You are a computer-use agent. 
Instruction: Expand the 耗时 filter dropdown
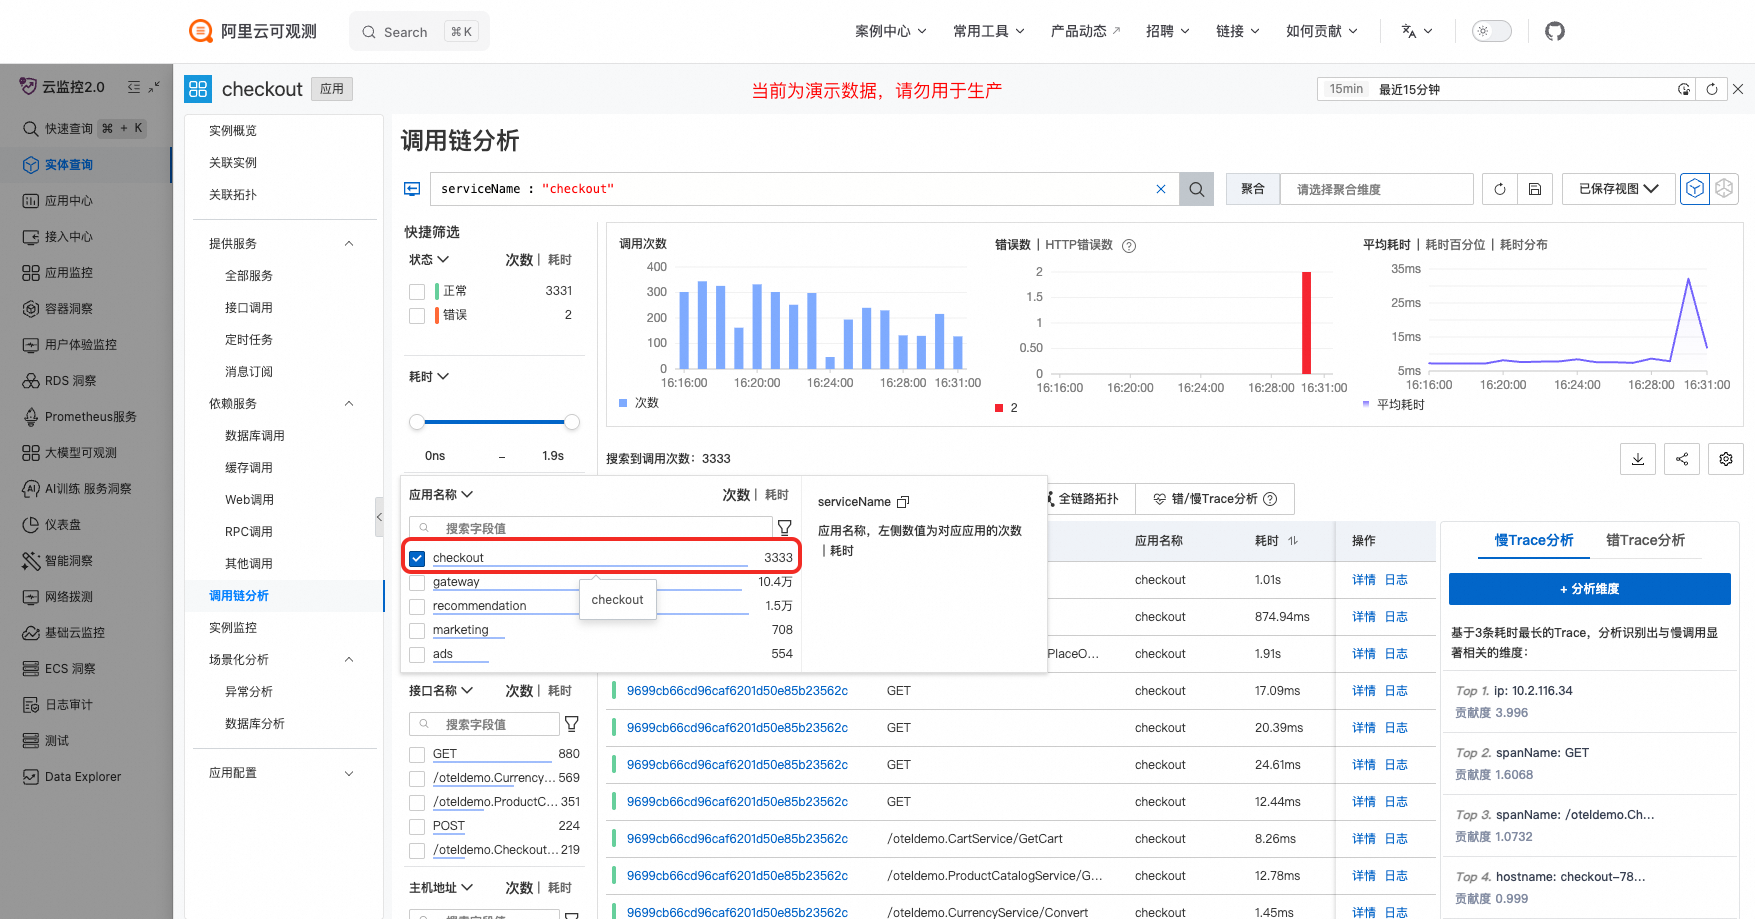429,377
